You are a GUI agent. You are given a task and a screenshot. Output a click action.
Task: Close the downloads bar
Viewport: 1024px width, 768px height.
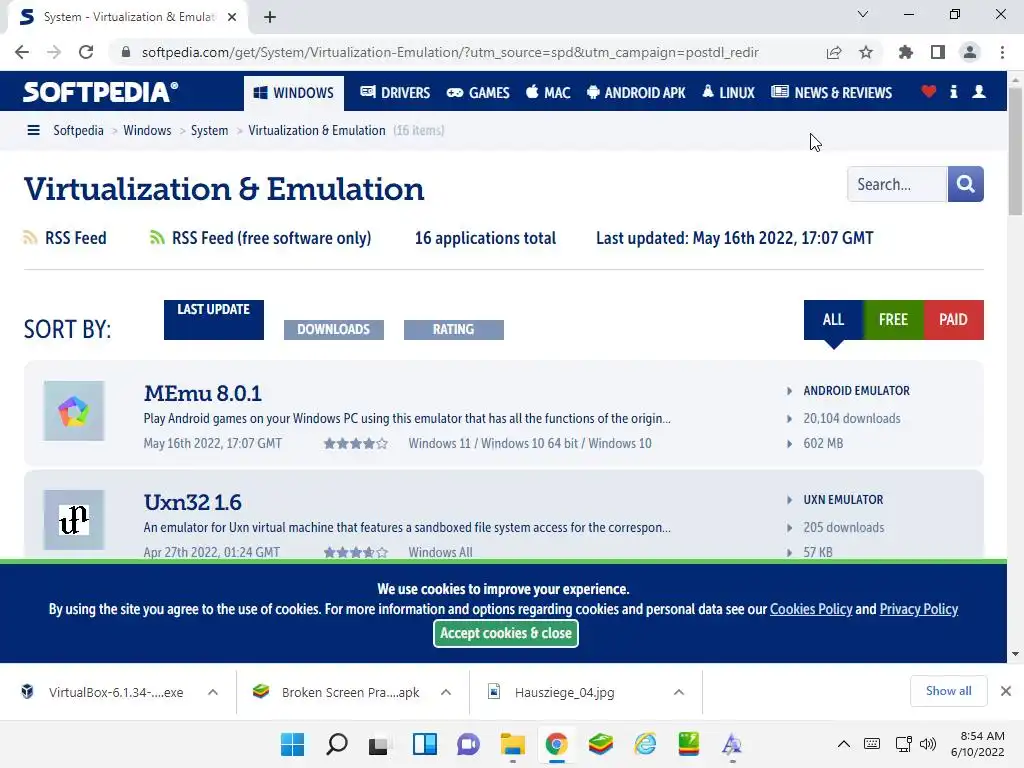point(1006,691)
